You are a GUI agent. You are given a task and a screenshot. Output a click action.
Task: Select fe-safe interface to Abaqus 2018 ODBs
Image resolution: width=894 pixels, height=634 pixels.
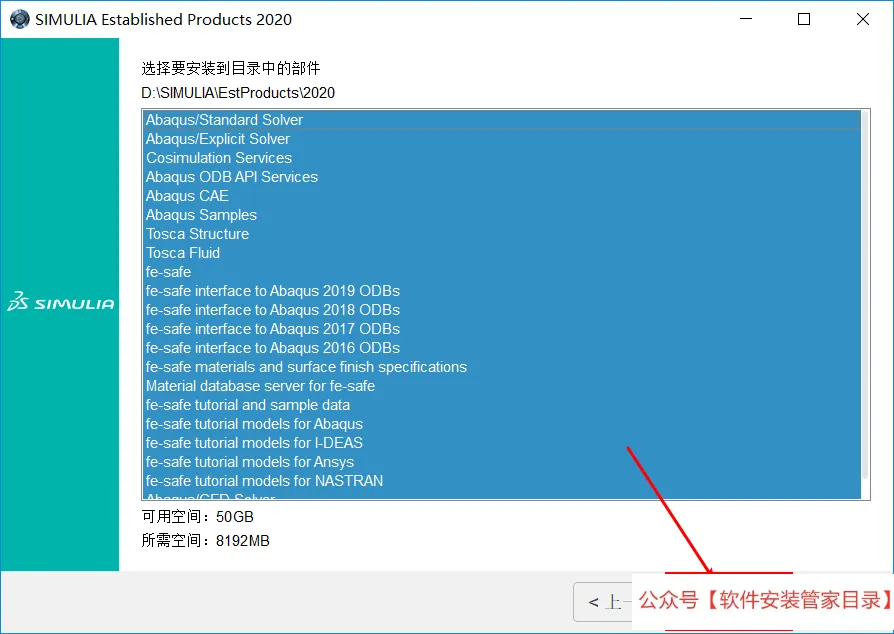coord(502,310)
